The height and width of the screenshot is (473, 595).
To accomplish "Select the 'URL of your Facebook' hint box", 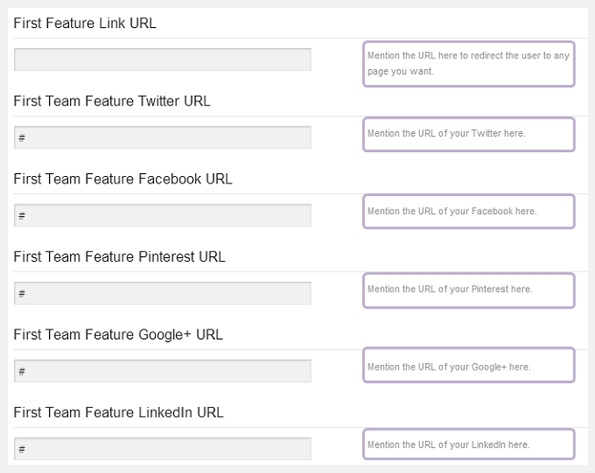I will [469, 211].
